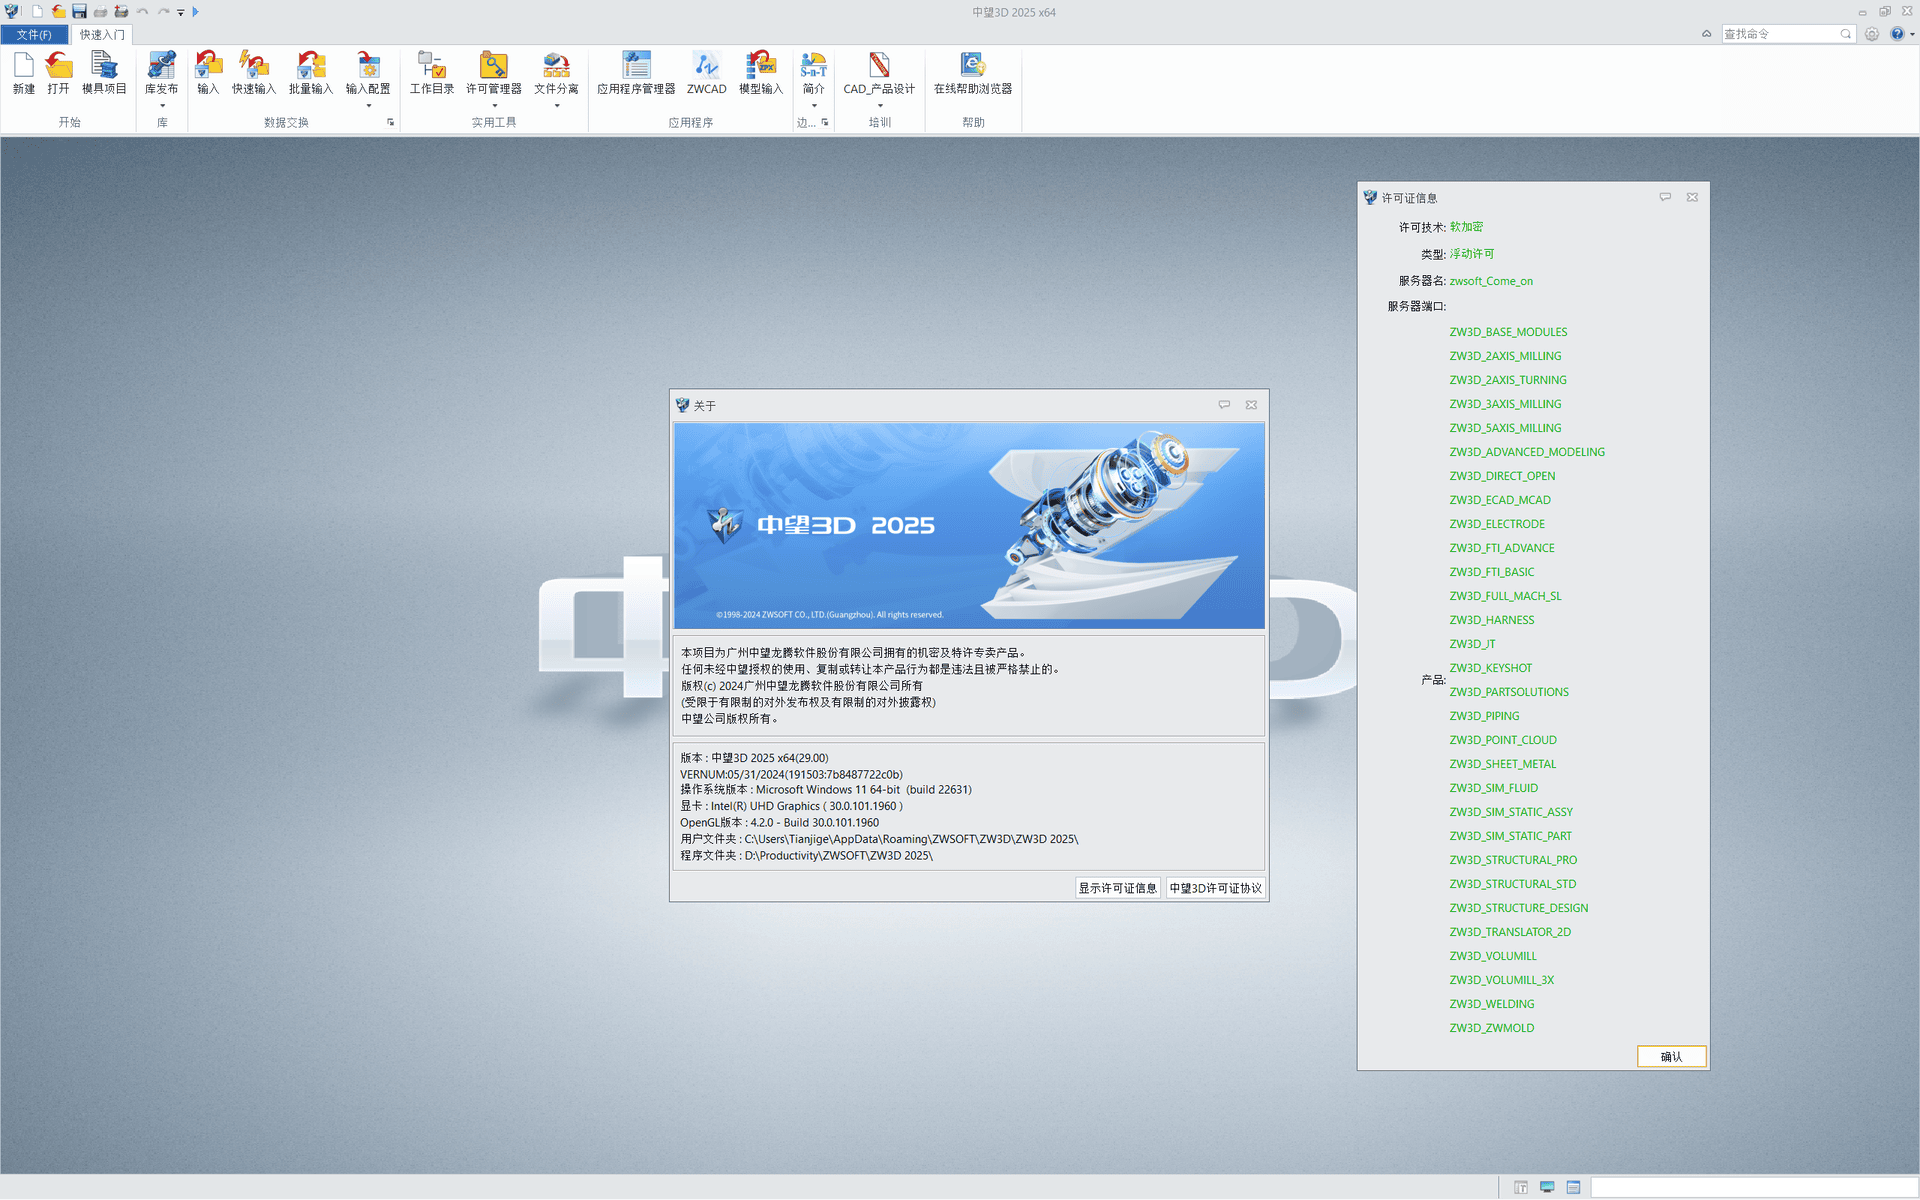Viewport: 1920px width, 1200px height.
Task: Click the search magnifier in the command box
Action: click(x=1846, y=34)
